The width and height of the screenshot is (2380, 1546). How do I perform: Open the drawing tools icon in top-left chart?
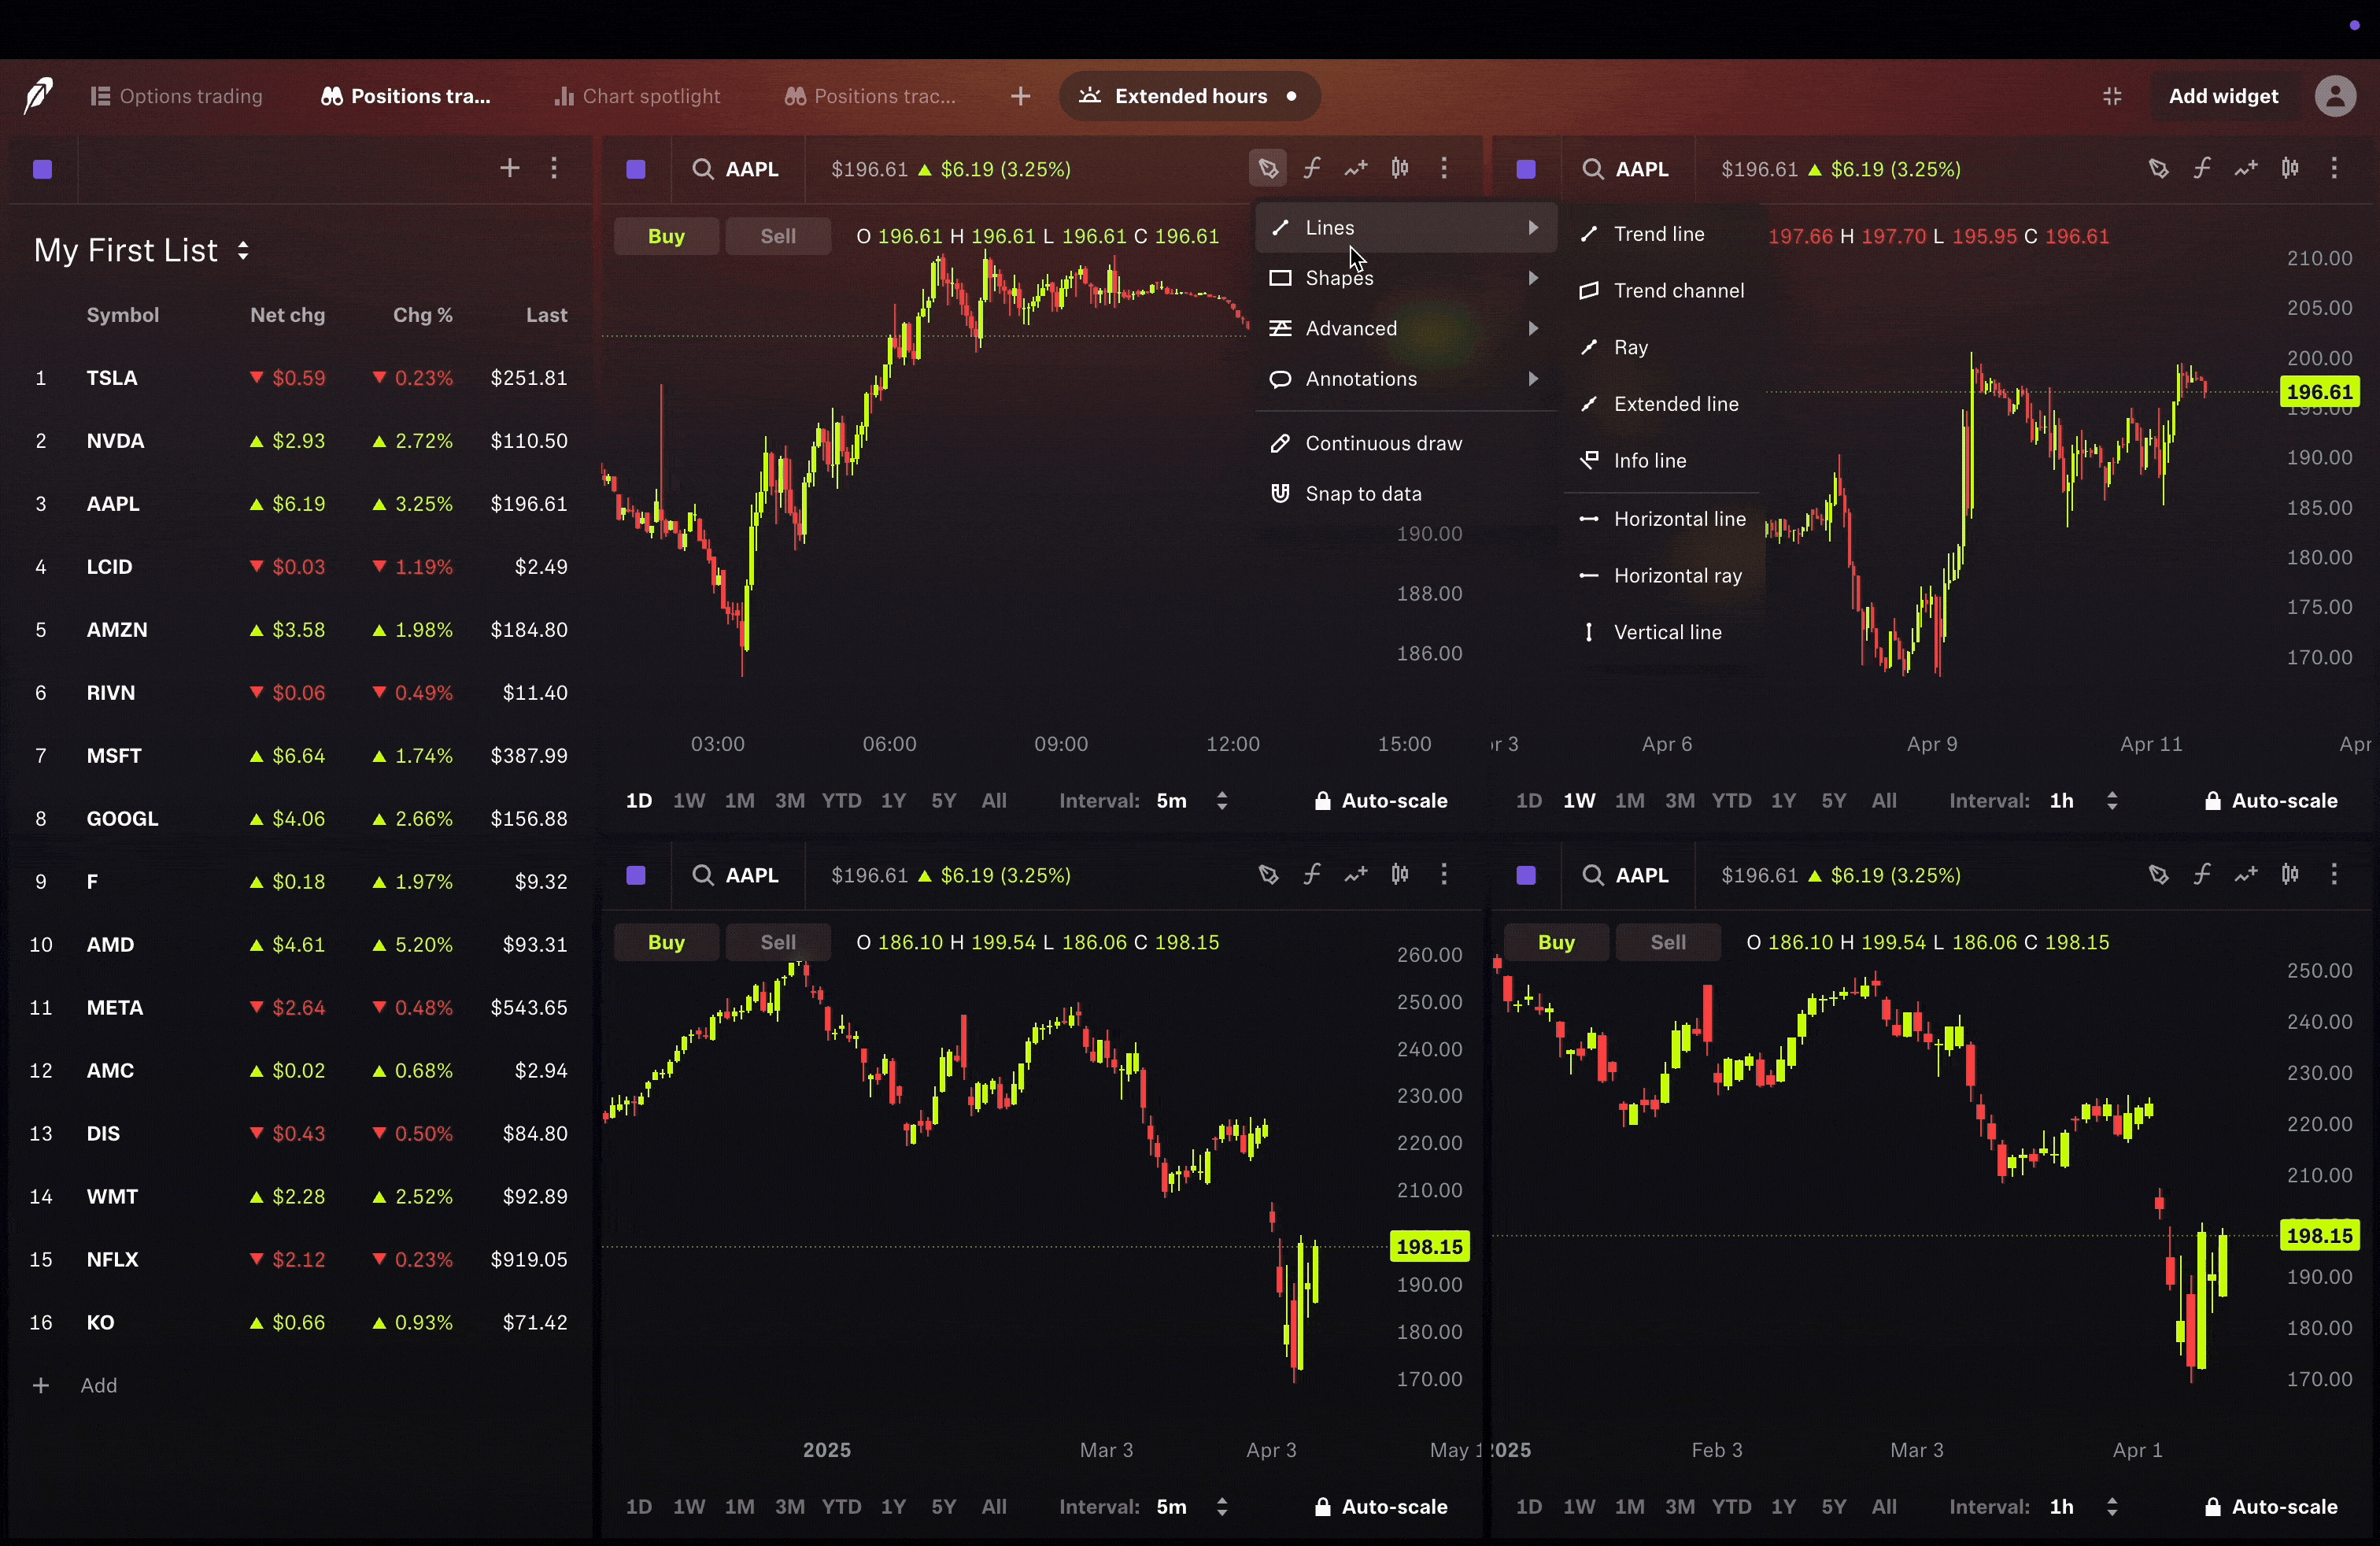tap(1268, 169)
